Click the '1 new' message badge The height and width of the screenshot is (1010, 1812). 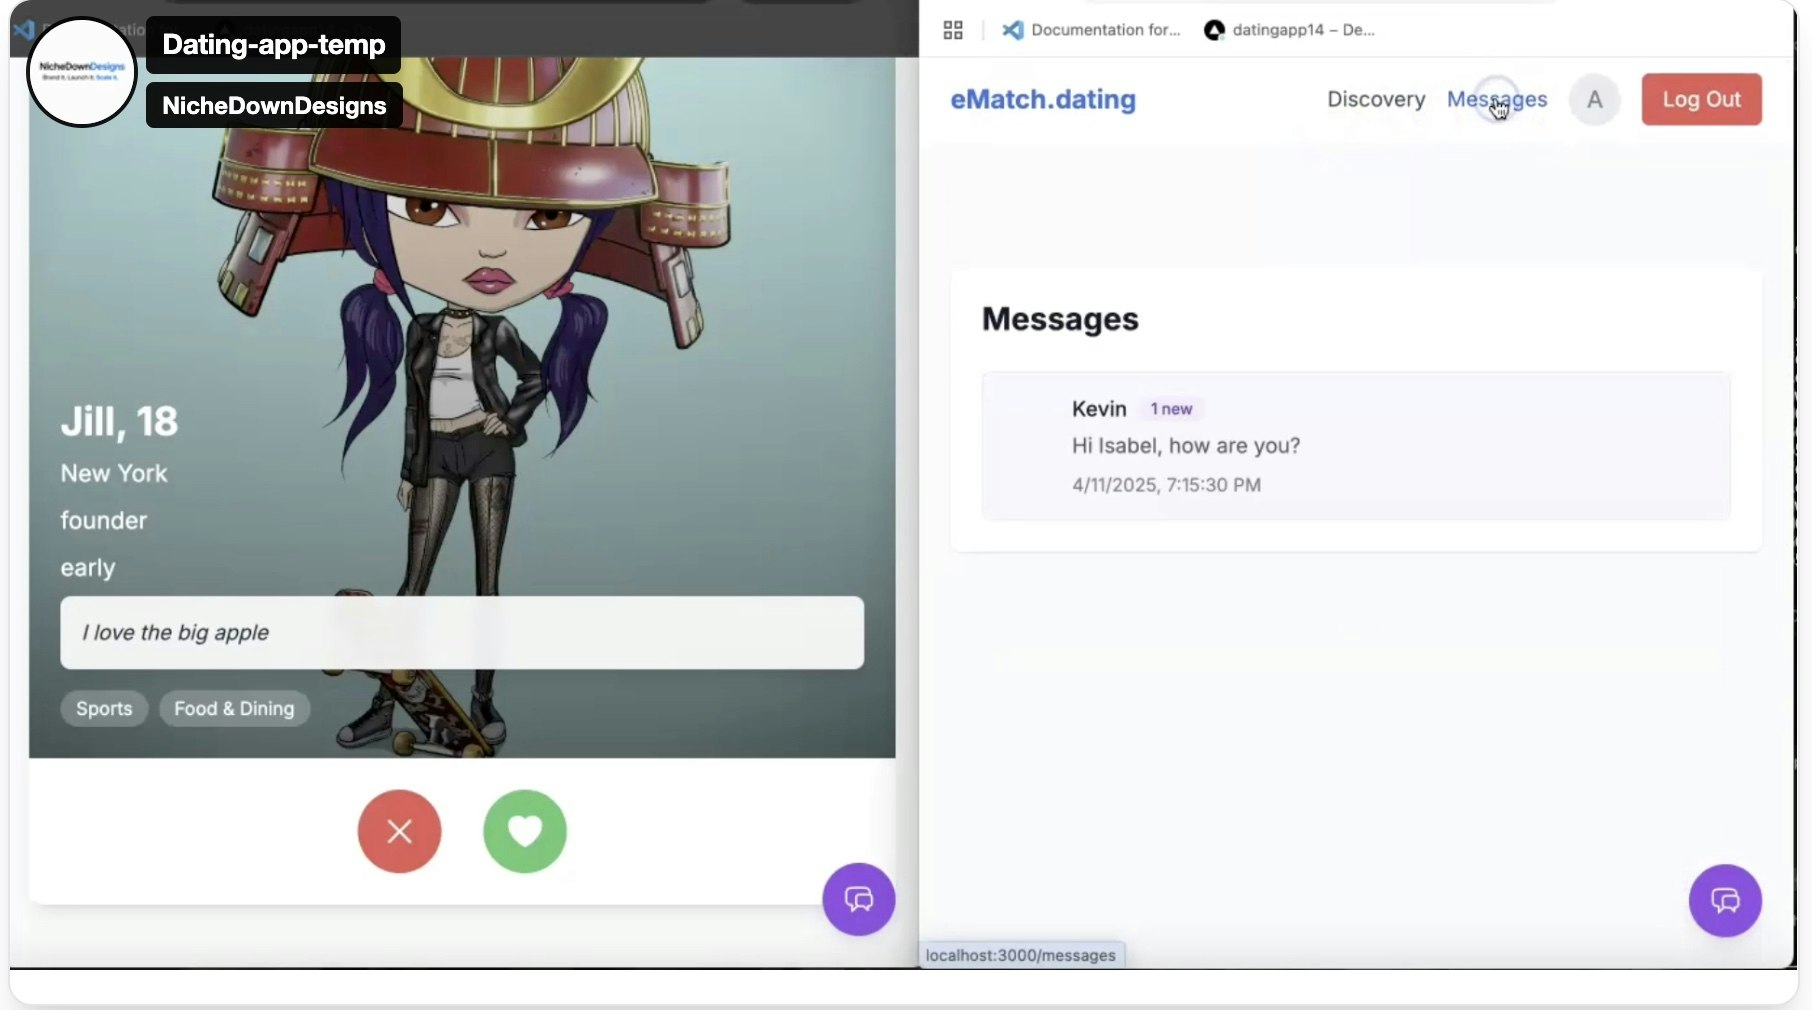pyautogui.click(x=1170, y=408)
